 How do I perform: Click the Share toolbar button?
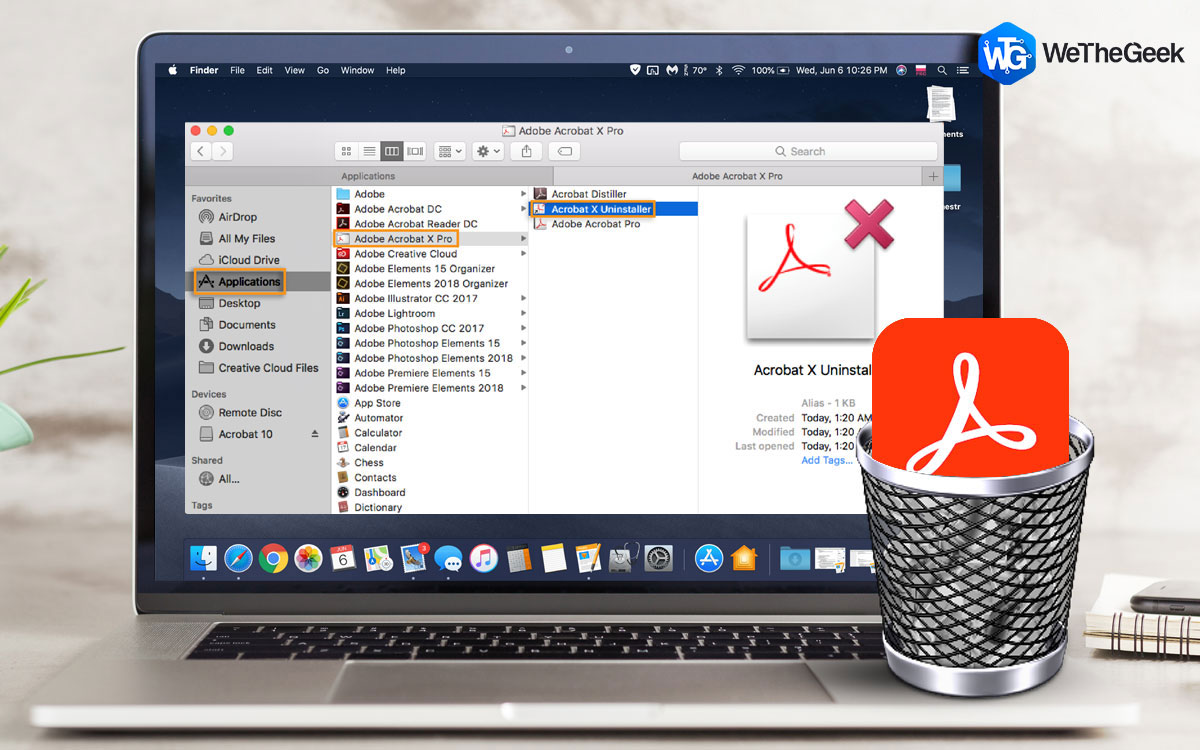coord(526,151)
